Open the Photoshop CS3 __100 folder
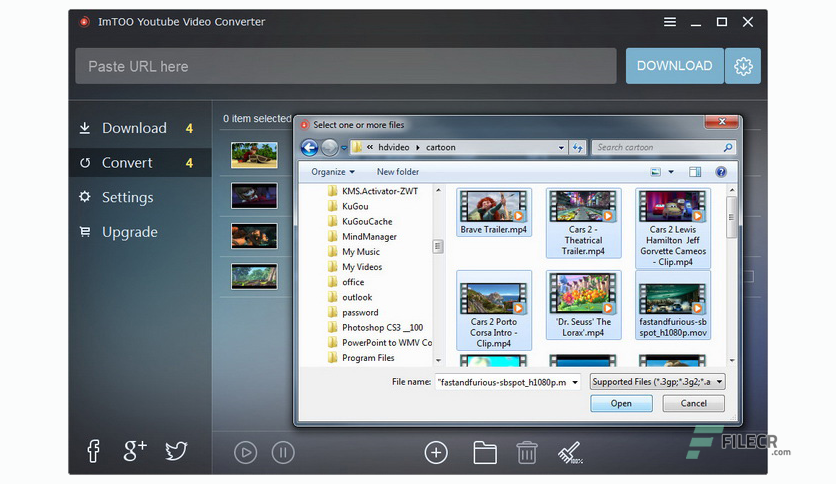836x484 pixels. coord(375,328)
